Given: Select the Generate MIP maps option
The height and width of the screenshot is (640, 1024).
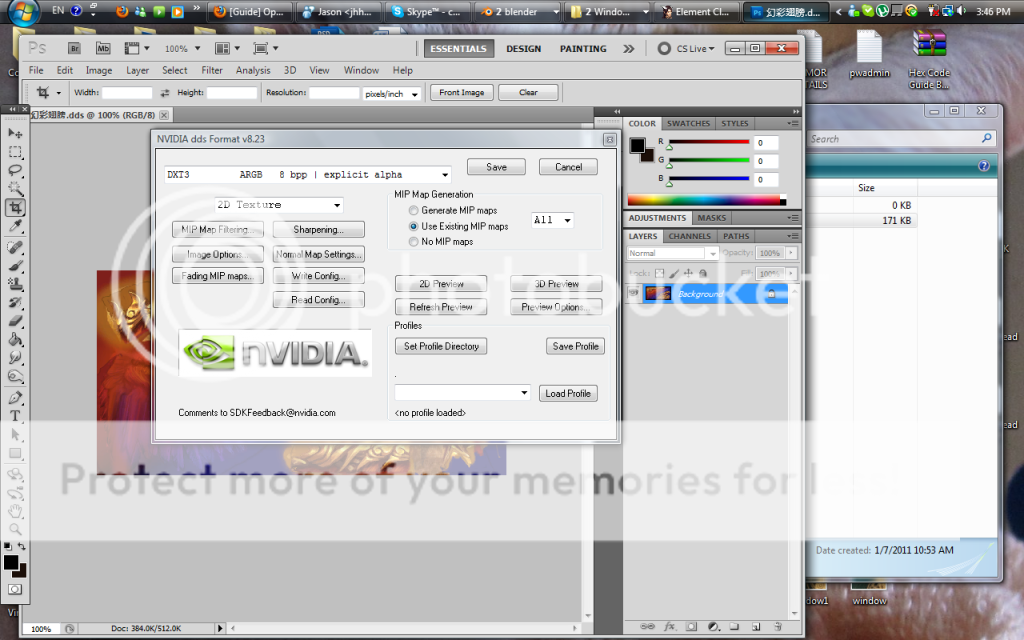Looking at the screenshot, I should [x=414, y=211].
